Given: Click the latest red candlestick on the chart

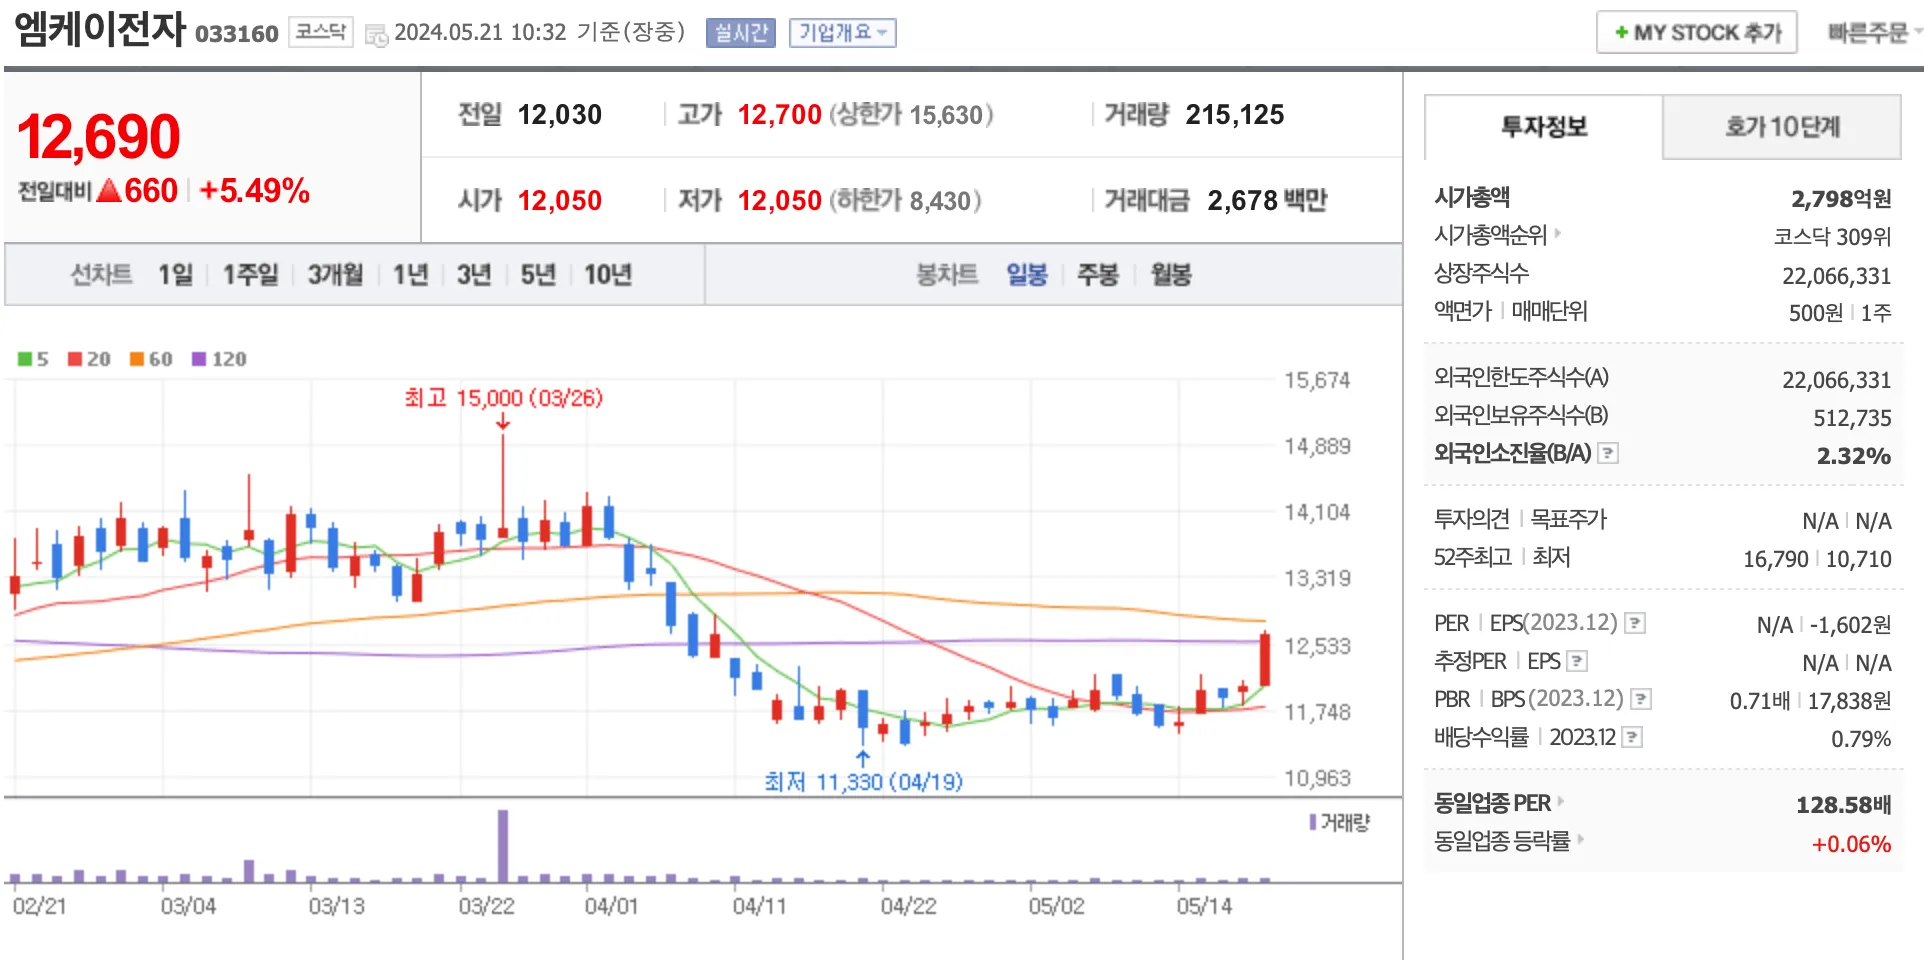Looking at the screenshot, I should point(1265,659).
